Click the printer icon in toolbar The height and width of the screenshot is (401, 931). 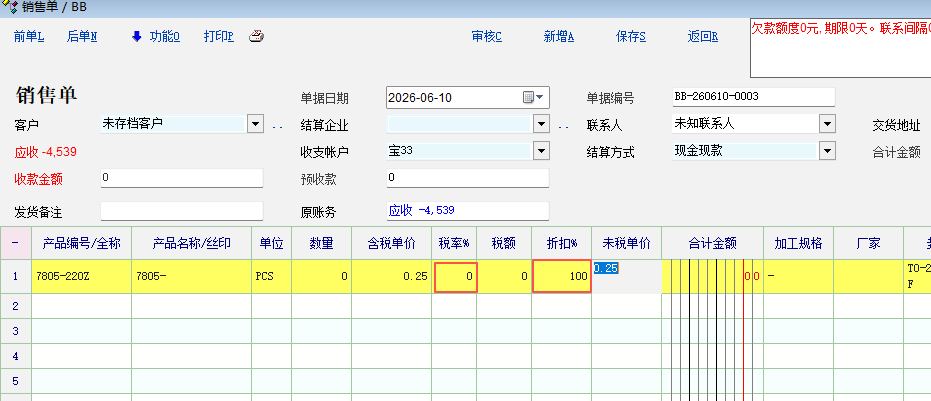(256, 36)
